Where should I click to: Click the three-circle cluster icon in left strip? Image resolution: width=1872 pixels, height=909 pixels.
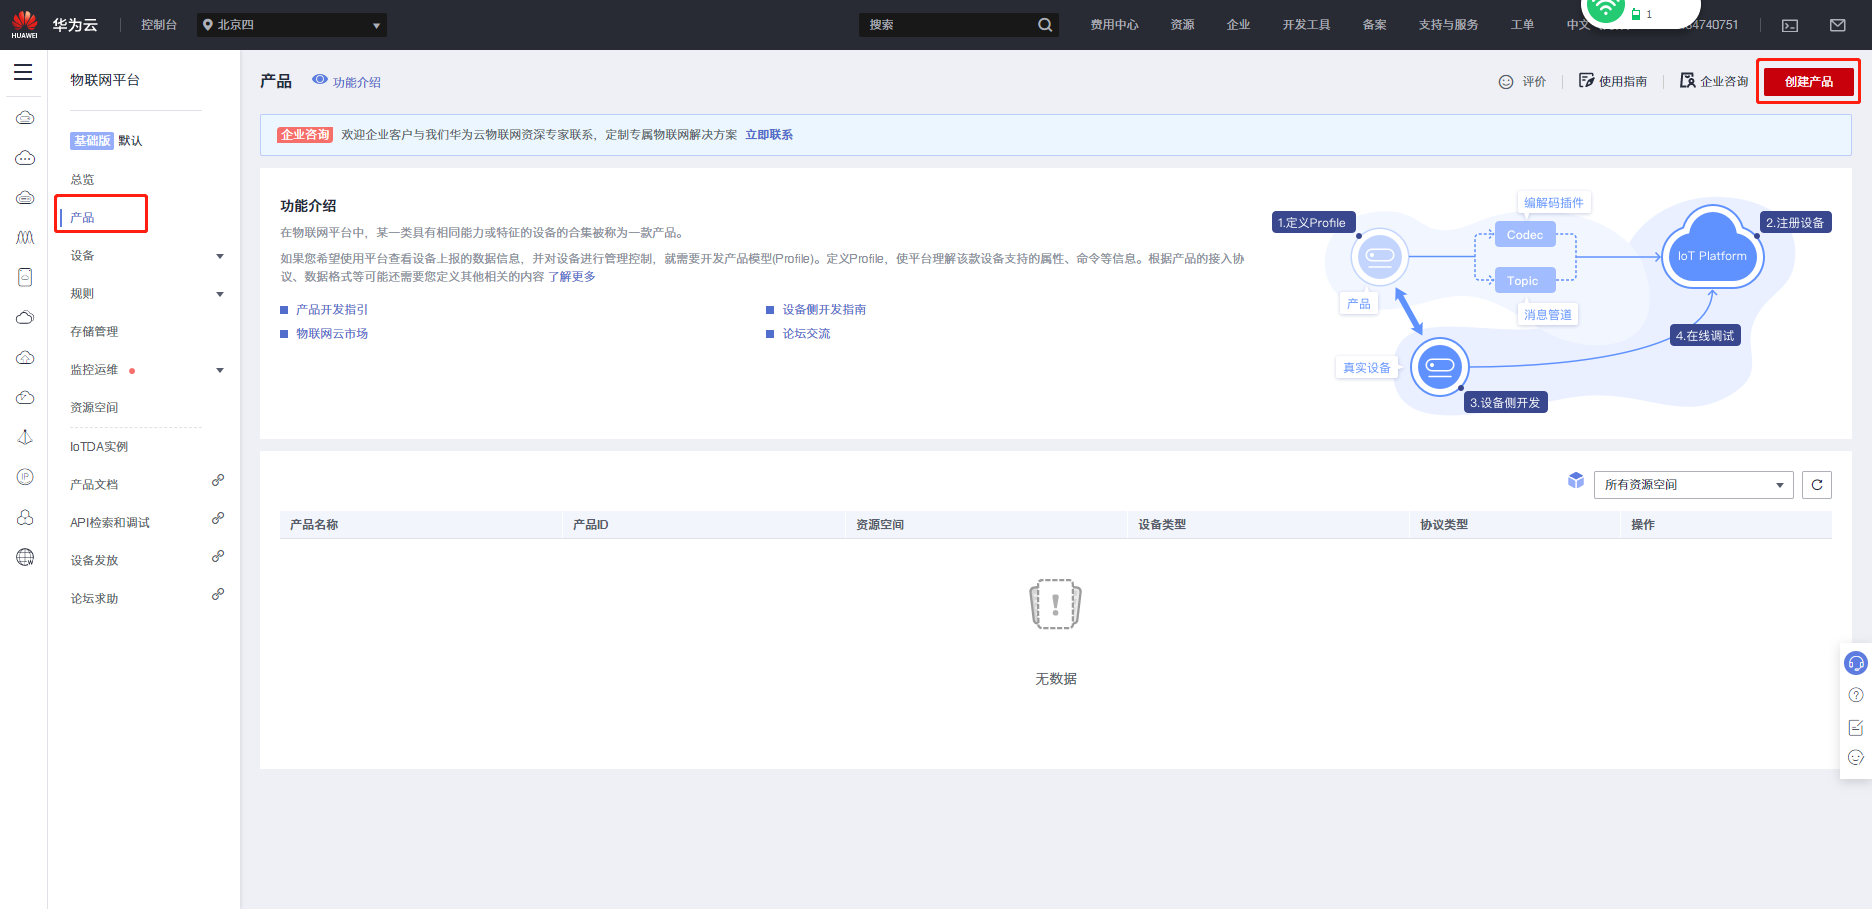(25, 517)
